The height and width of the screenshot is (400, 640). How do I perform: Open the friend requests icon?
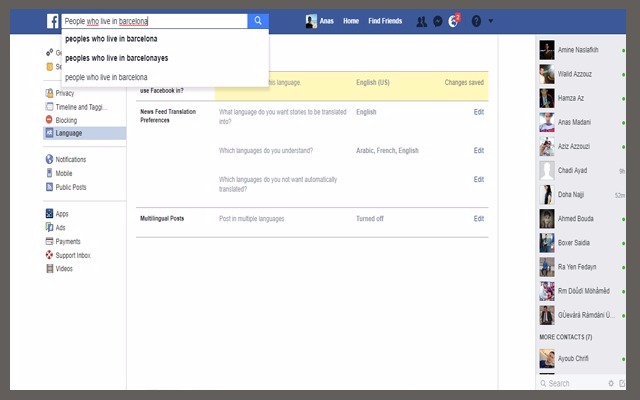[x=422, y=21]
